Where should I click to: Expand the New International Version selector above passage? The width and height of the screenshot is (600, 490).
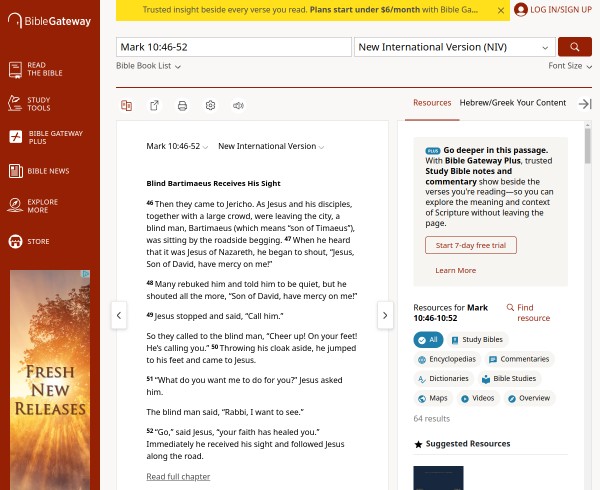click(271, 146)
